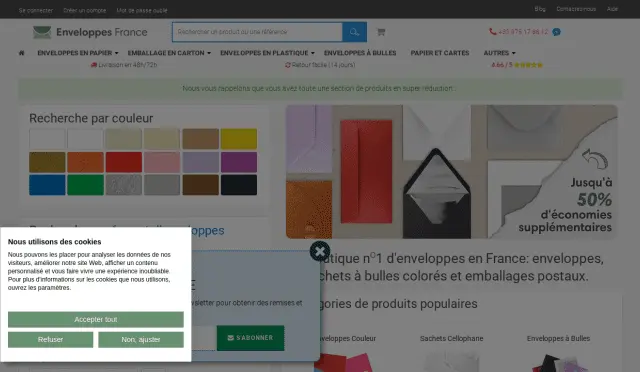Click the magnifier search button
Screen dimensions: 640x372
354,32
